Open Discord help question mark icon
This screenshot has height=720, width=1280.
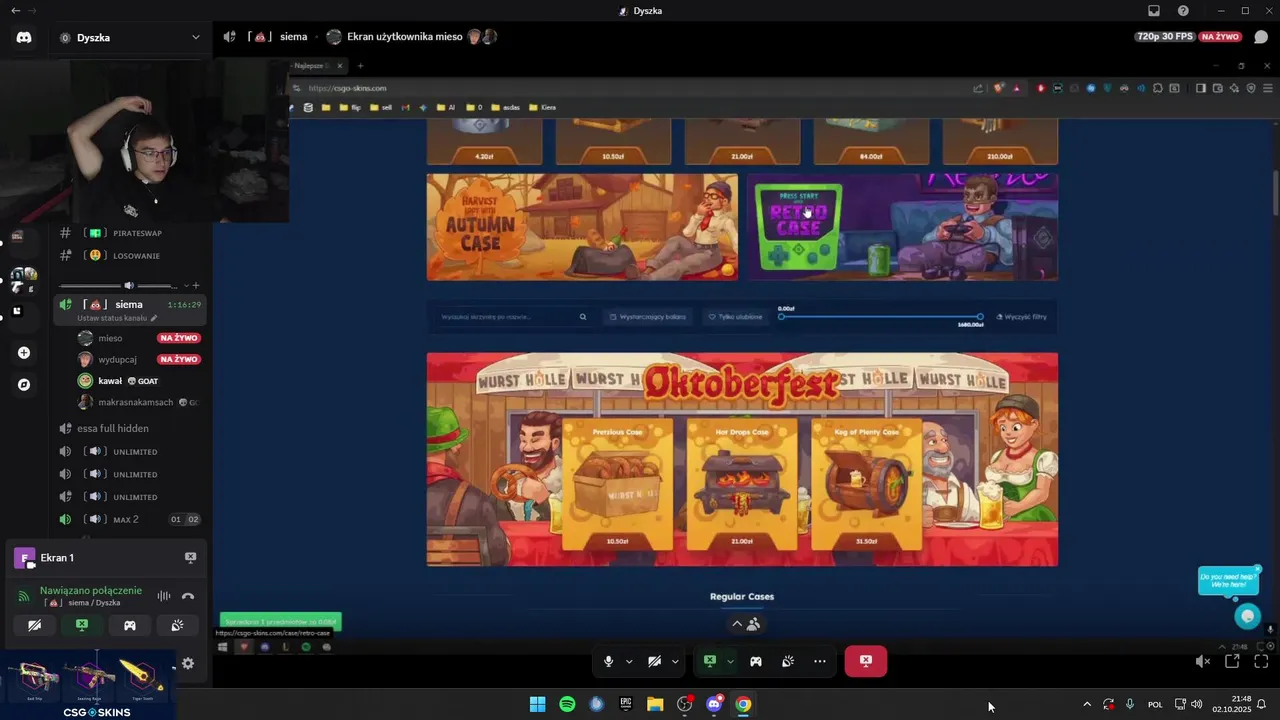[x=1184, y=11]
